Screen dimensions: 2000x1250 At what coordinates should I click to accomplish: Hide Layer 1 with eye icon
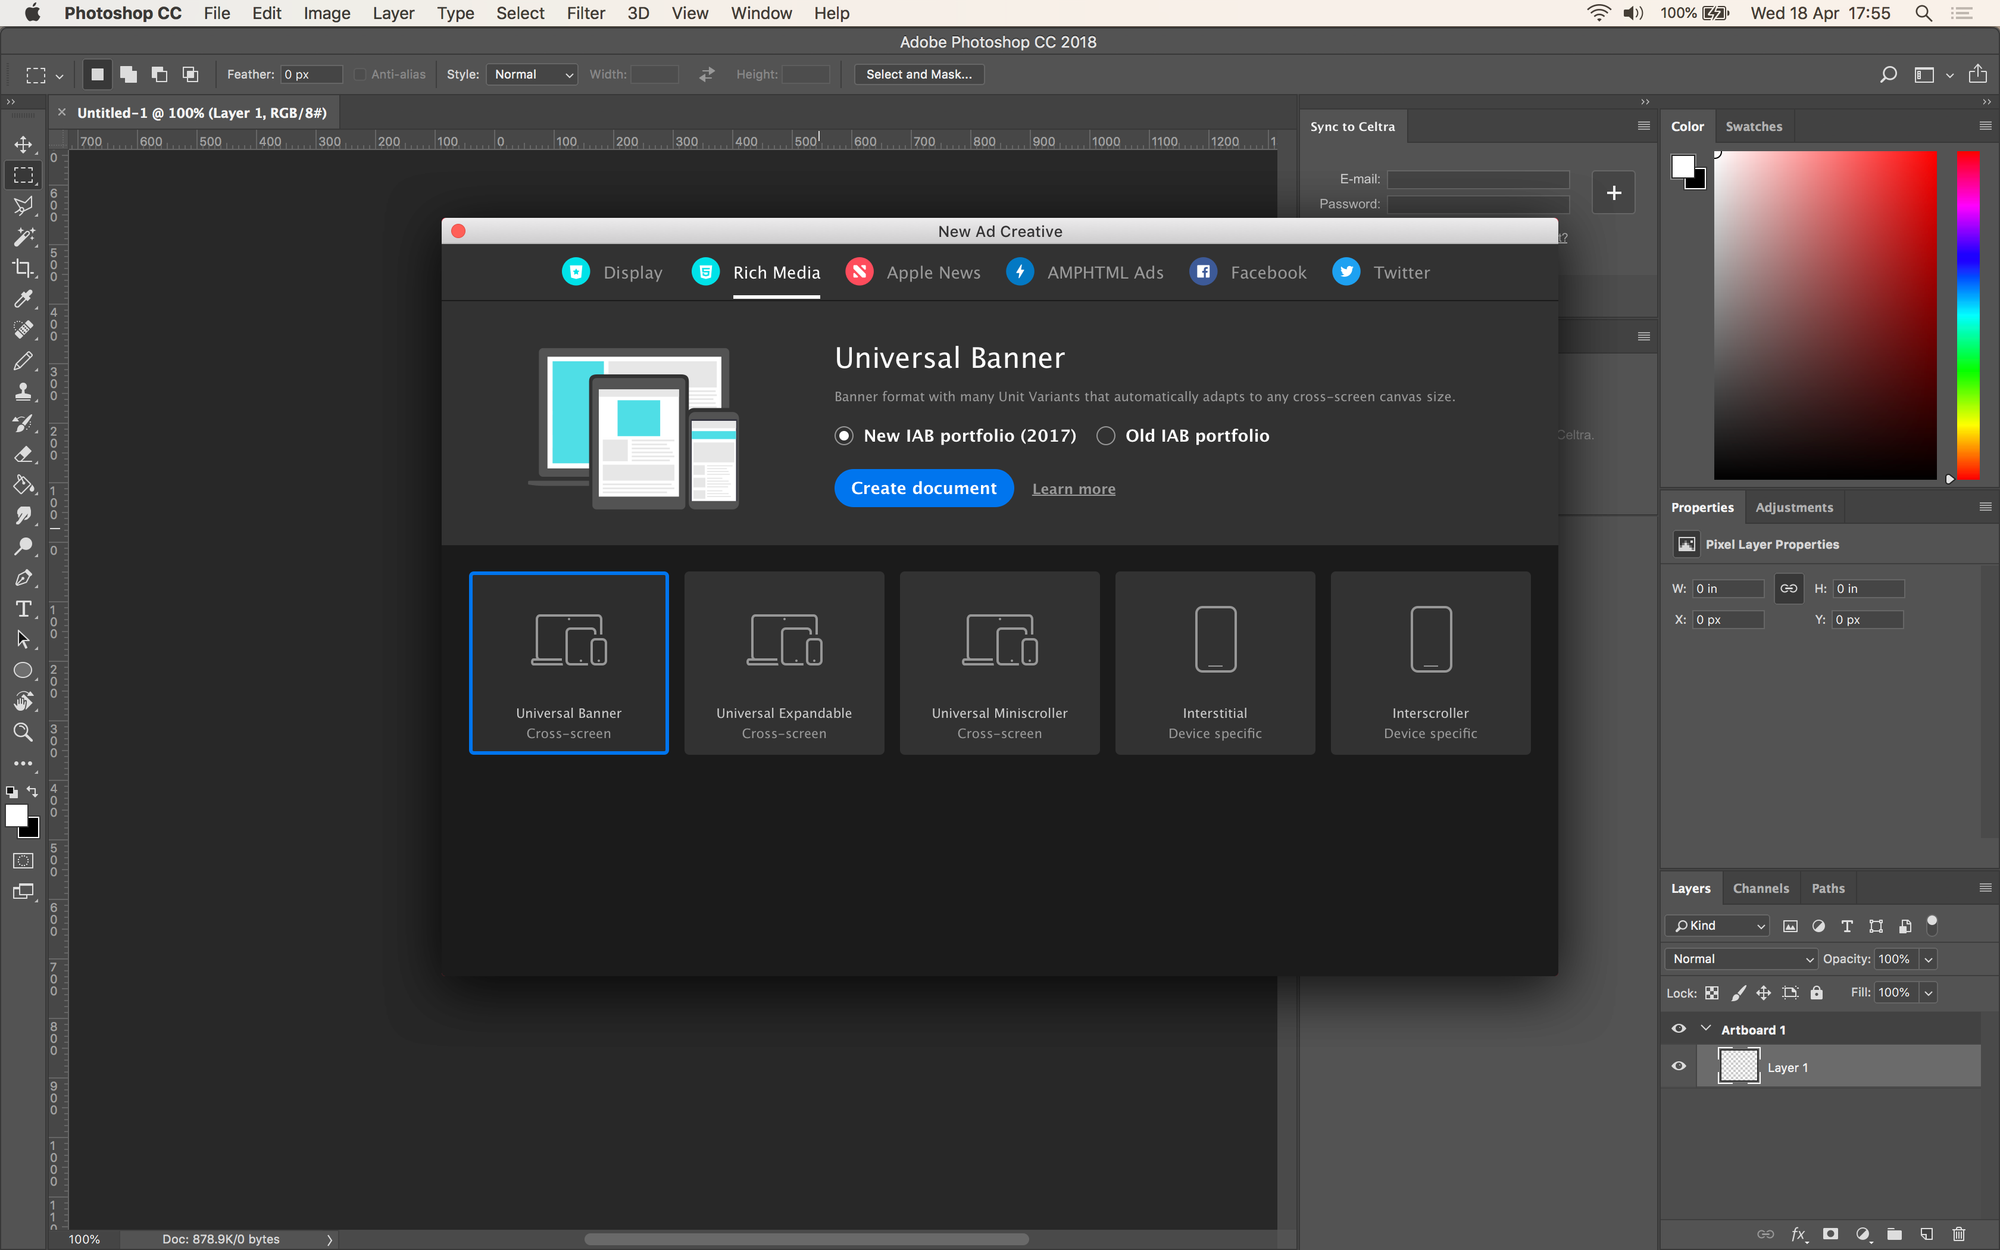click(1679, 1066)
